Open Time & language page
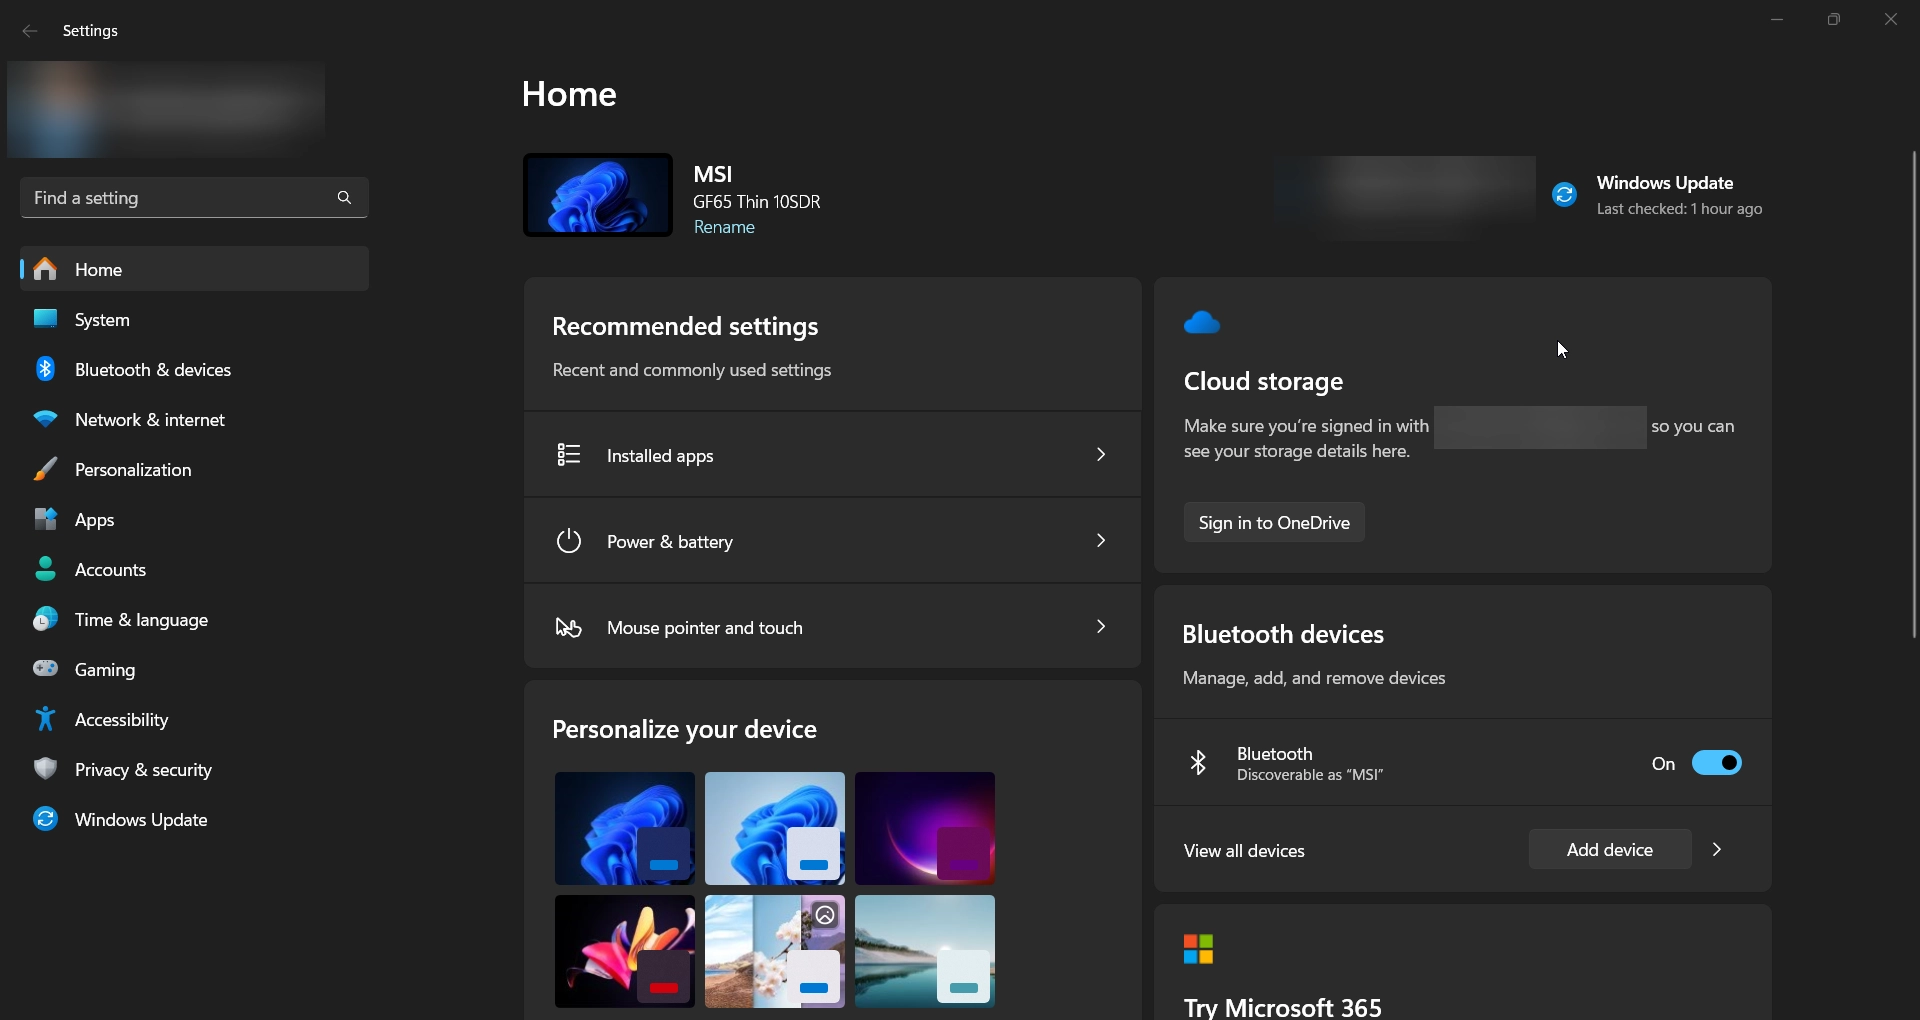 point(194,619)
